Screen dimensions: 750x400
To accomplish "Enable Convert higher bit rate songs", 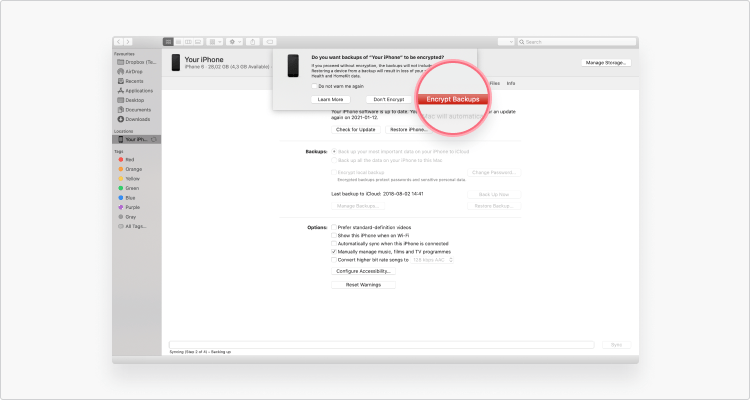I will pyautogui.click(x=334, y=260).
